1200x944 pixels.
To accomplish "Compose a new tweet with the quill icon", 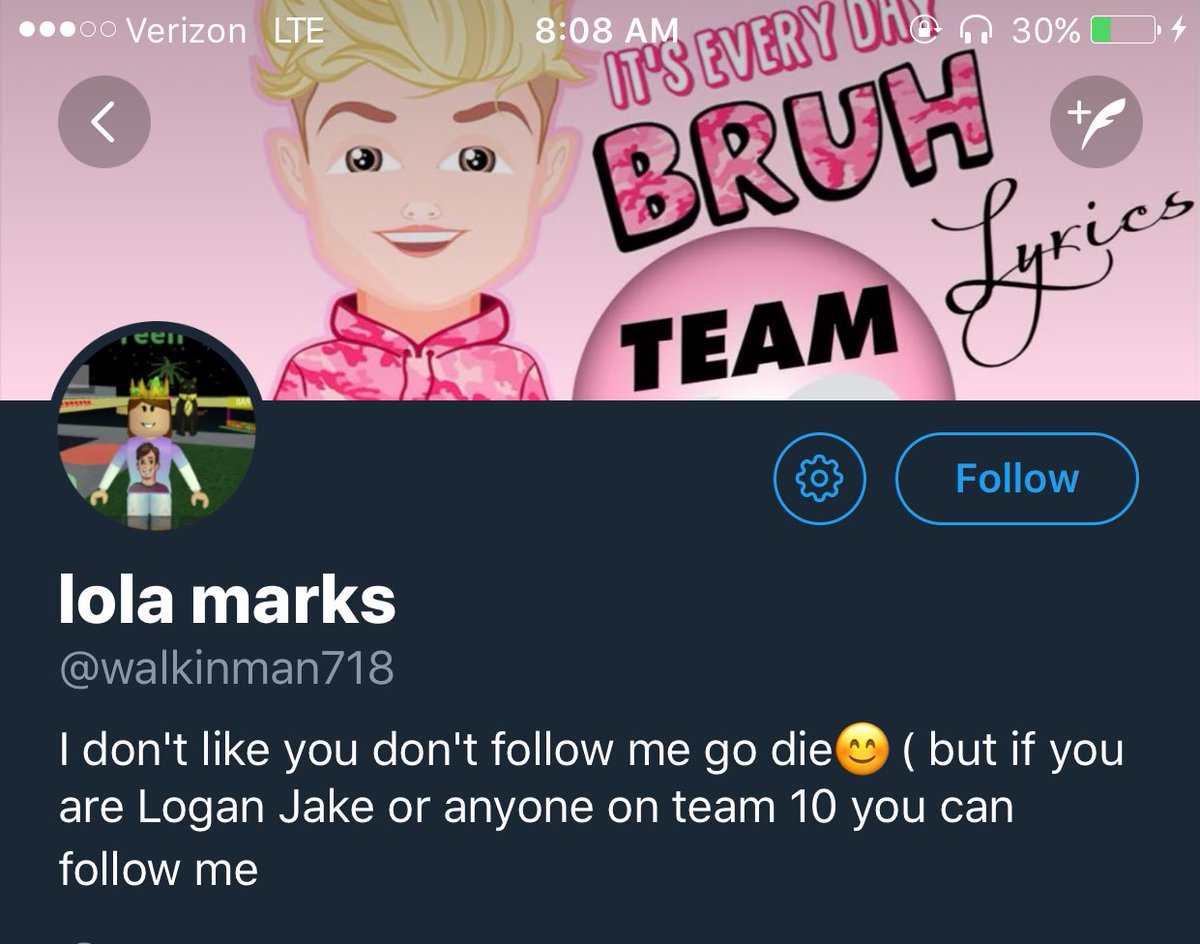I will tap(1096, 121).
